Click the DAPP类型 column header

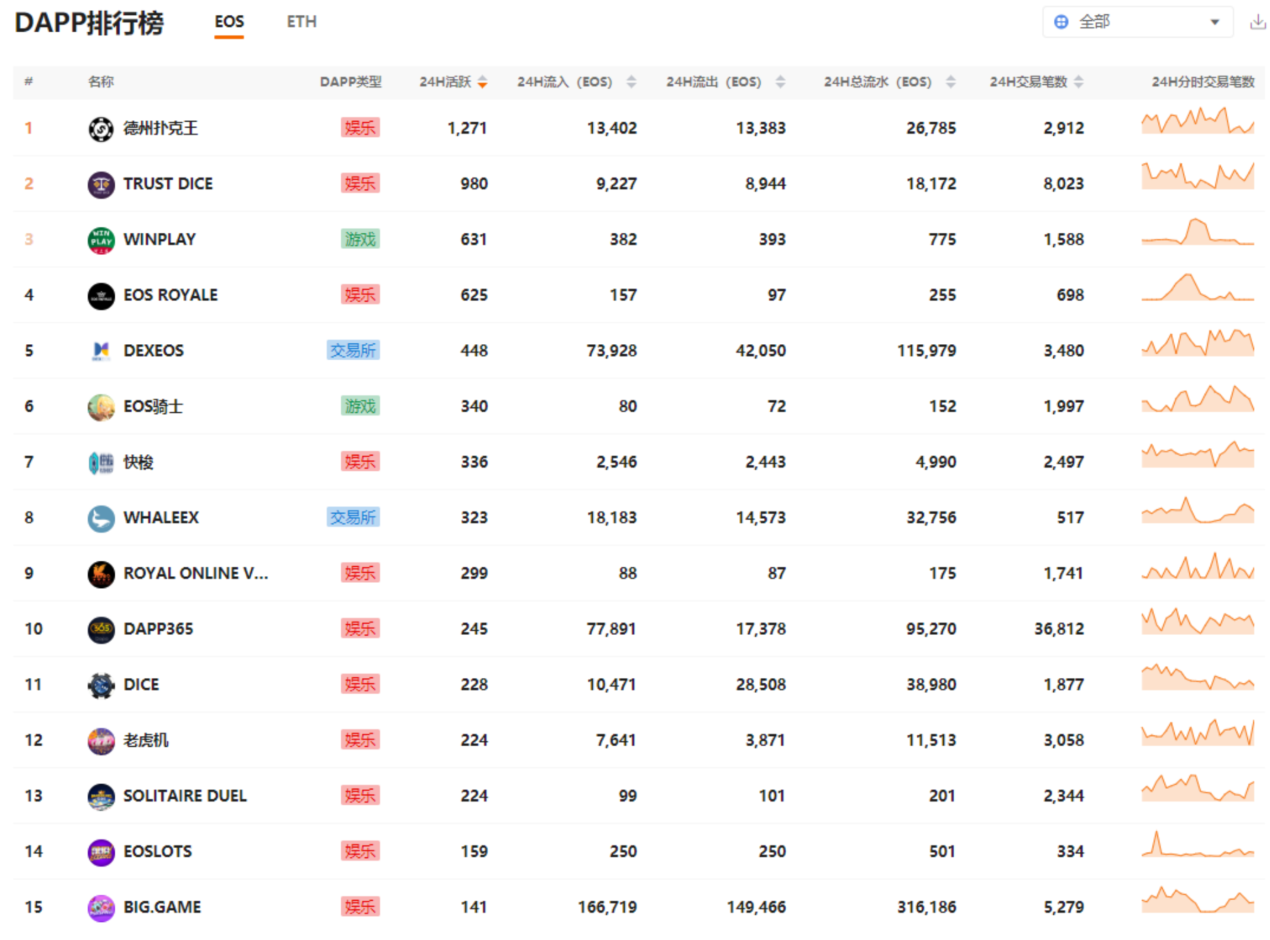tap(351, 83)
